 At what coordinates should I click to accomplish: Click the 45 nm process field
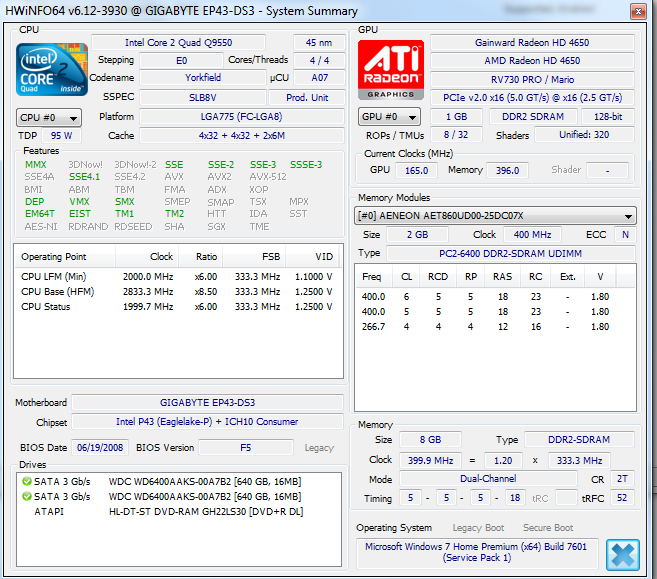pos(319,43)
